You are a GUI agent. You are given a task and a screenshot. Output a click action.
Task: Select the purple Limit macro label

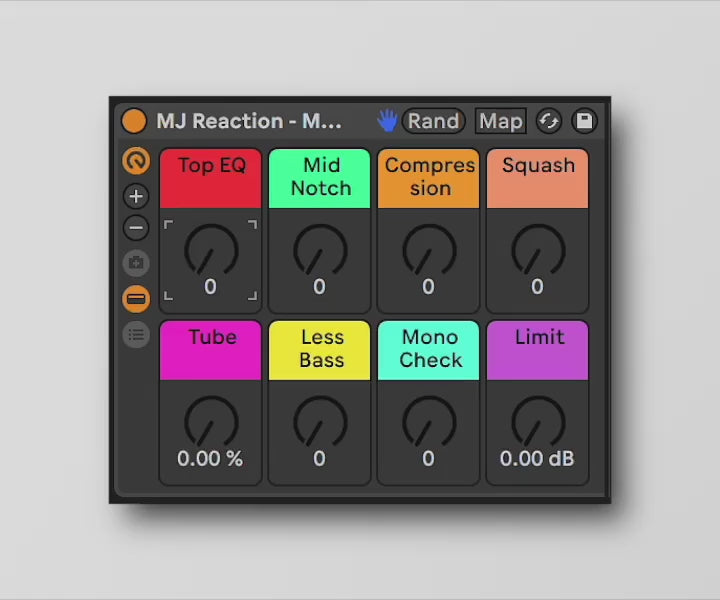coord(537,350)
